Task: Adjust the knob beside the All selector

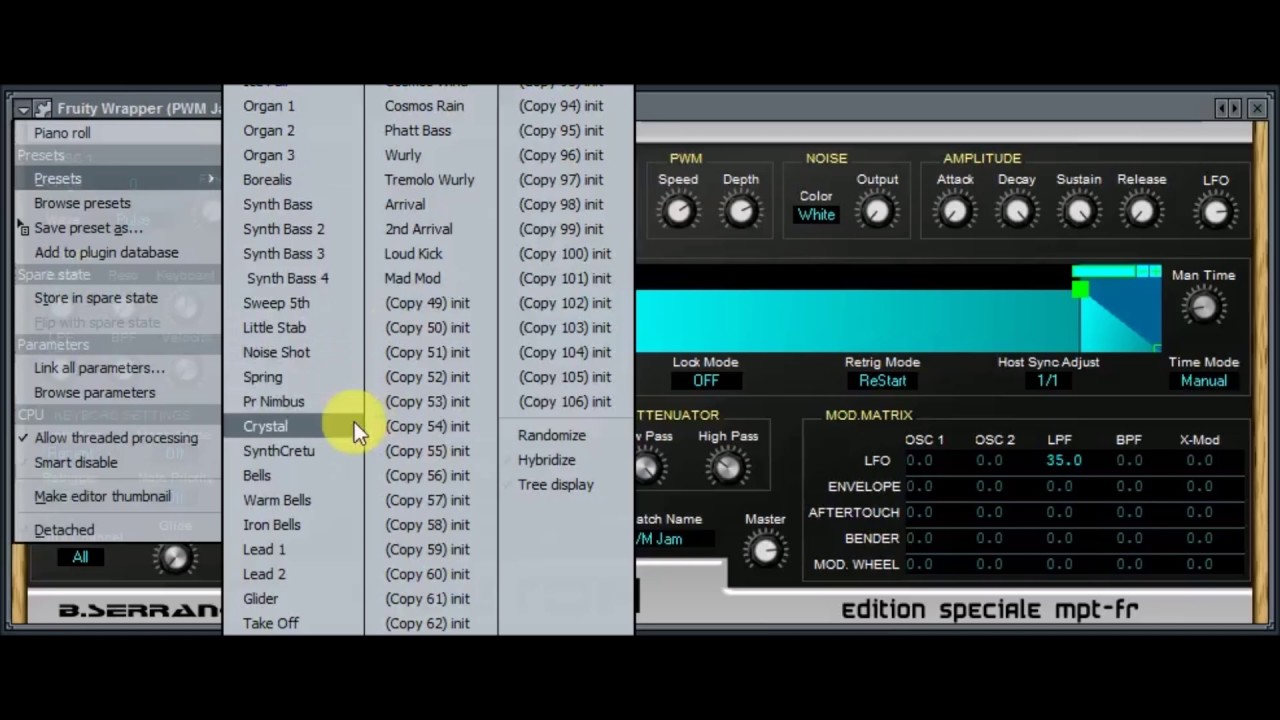Action: pyautogui.click(x=174, y=558)
